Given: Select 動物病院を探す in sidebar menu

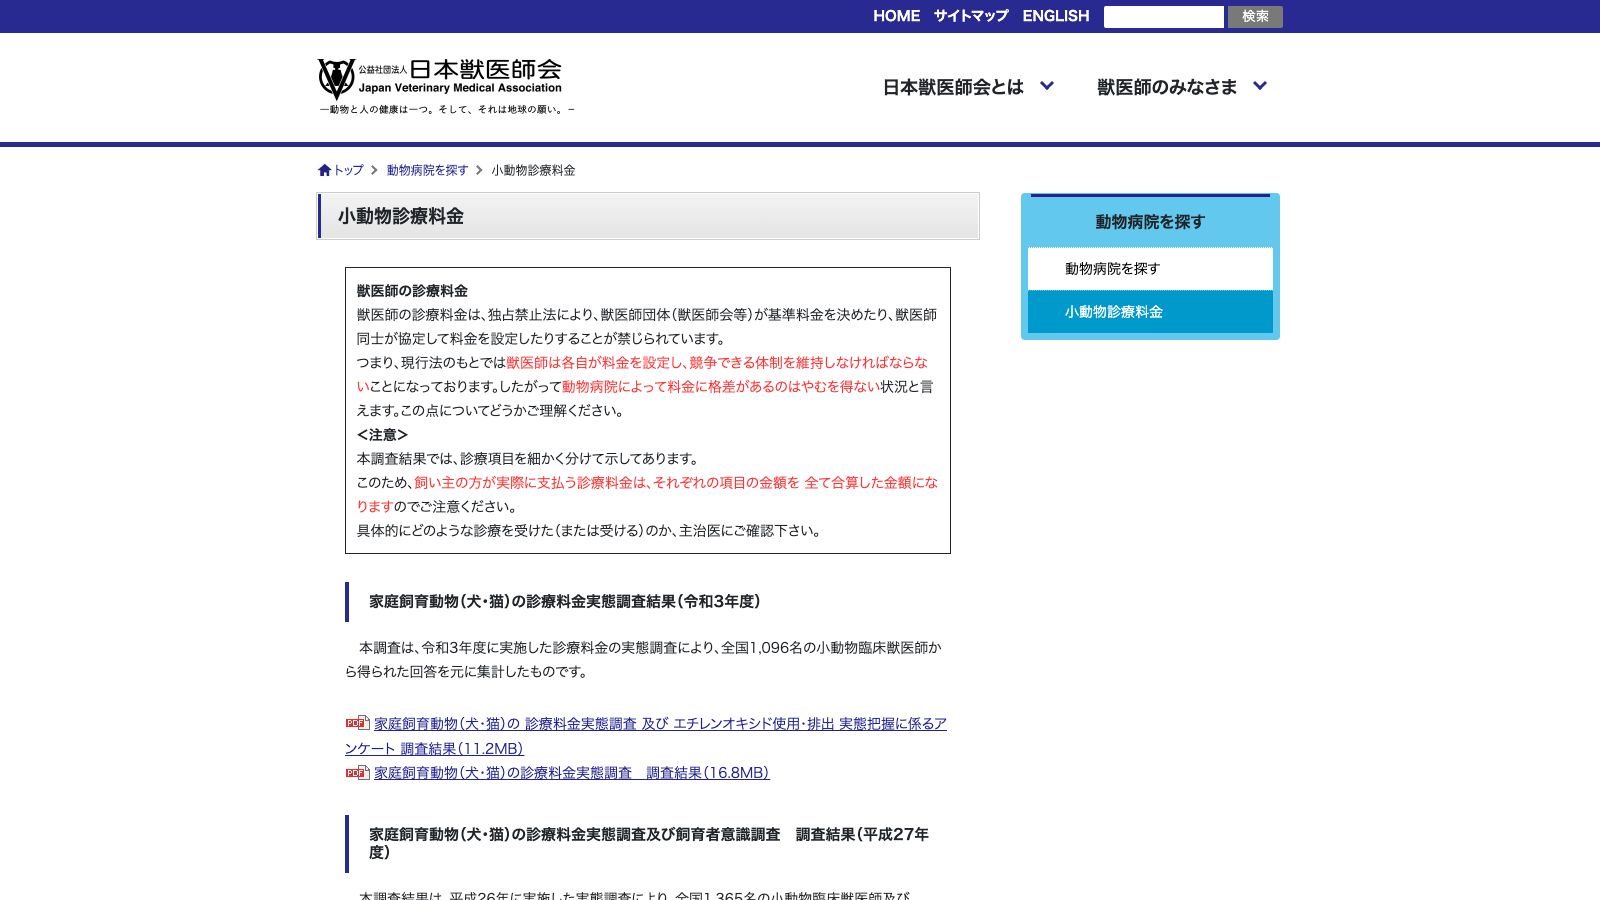Looking at the screenshot, I should [1150, 269].
